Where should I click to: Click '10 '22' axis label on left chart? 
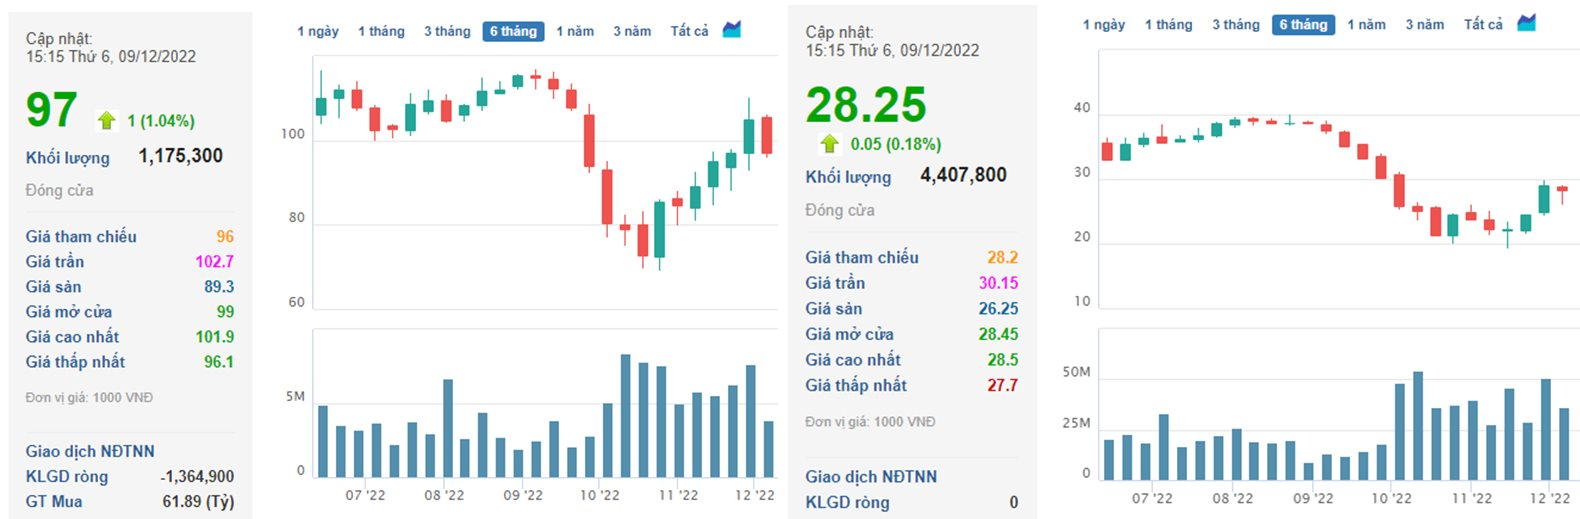click(599, 495)
